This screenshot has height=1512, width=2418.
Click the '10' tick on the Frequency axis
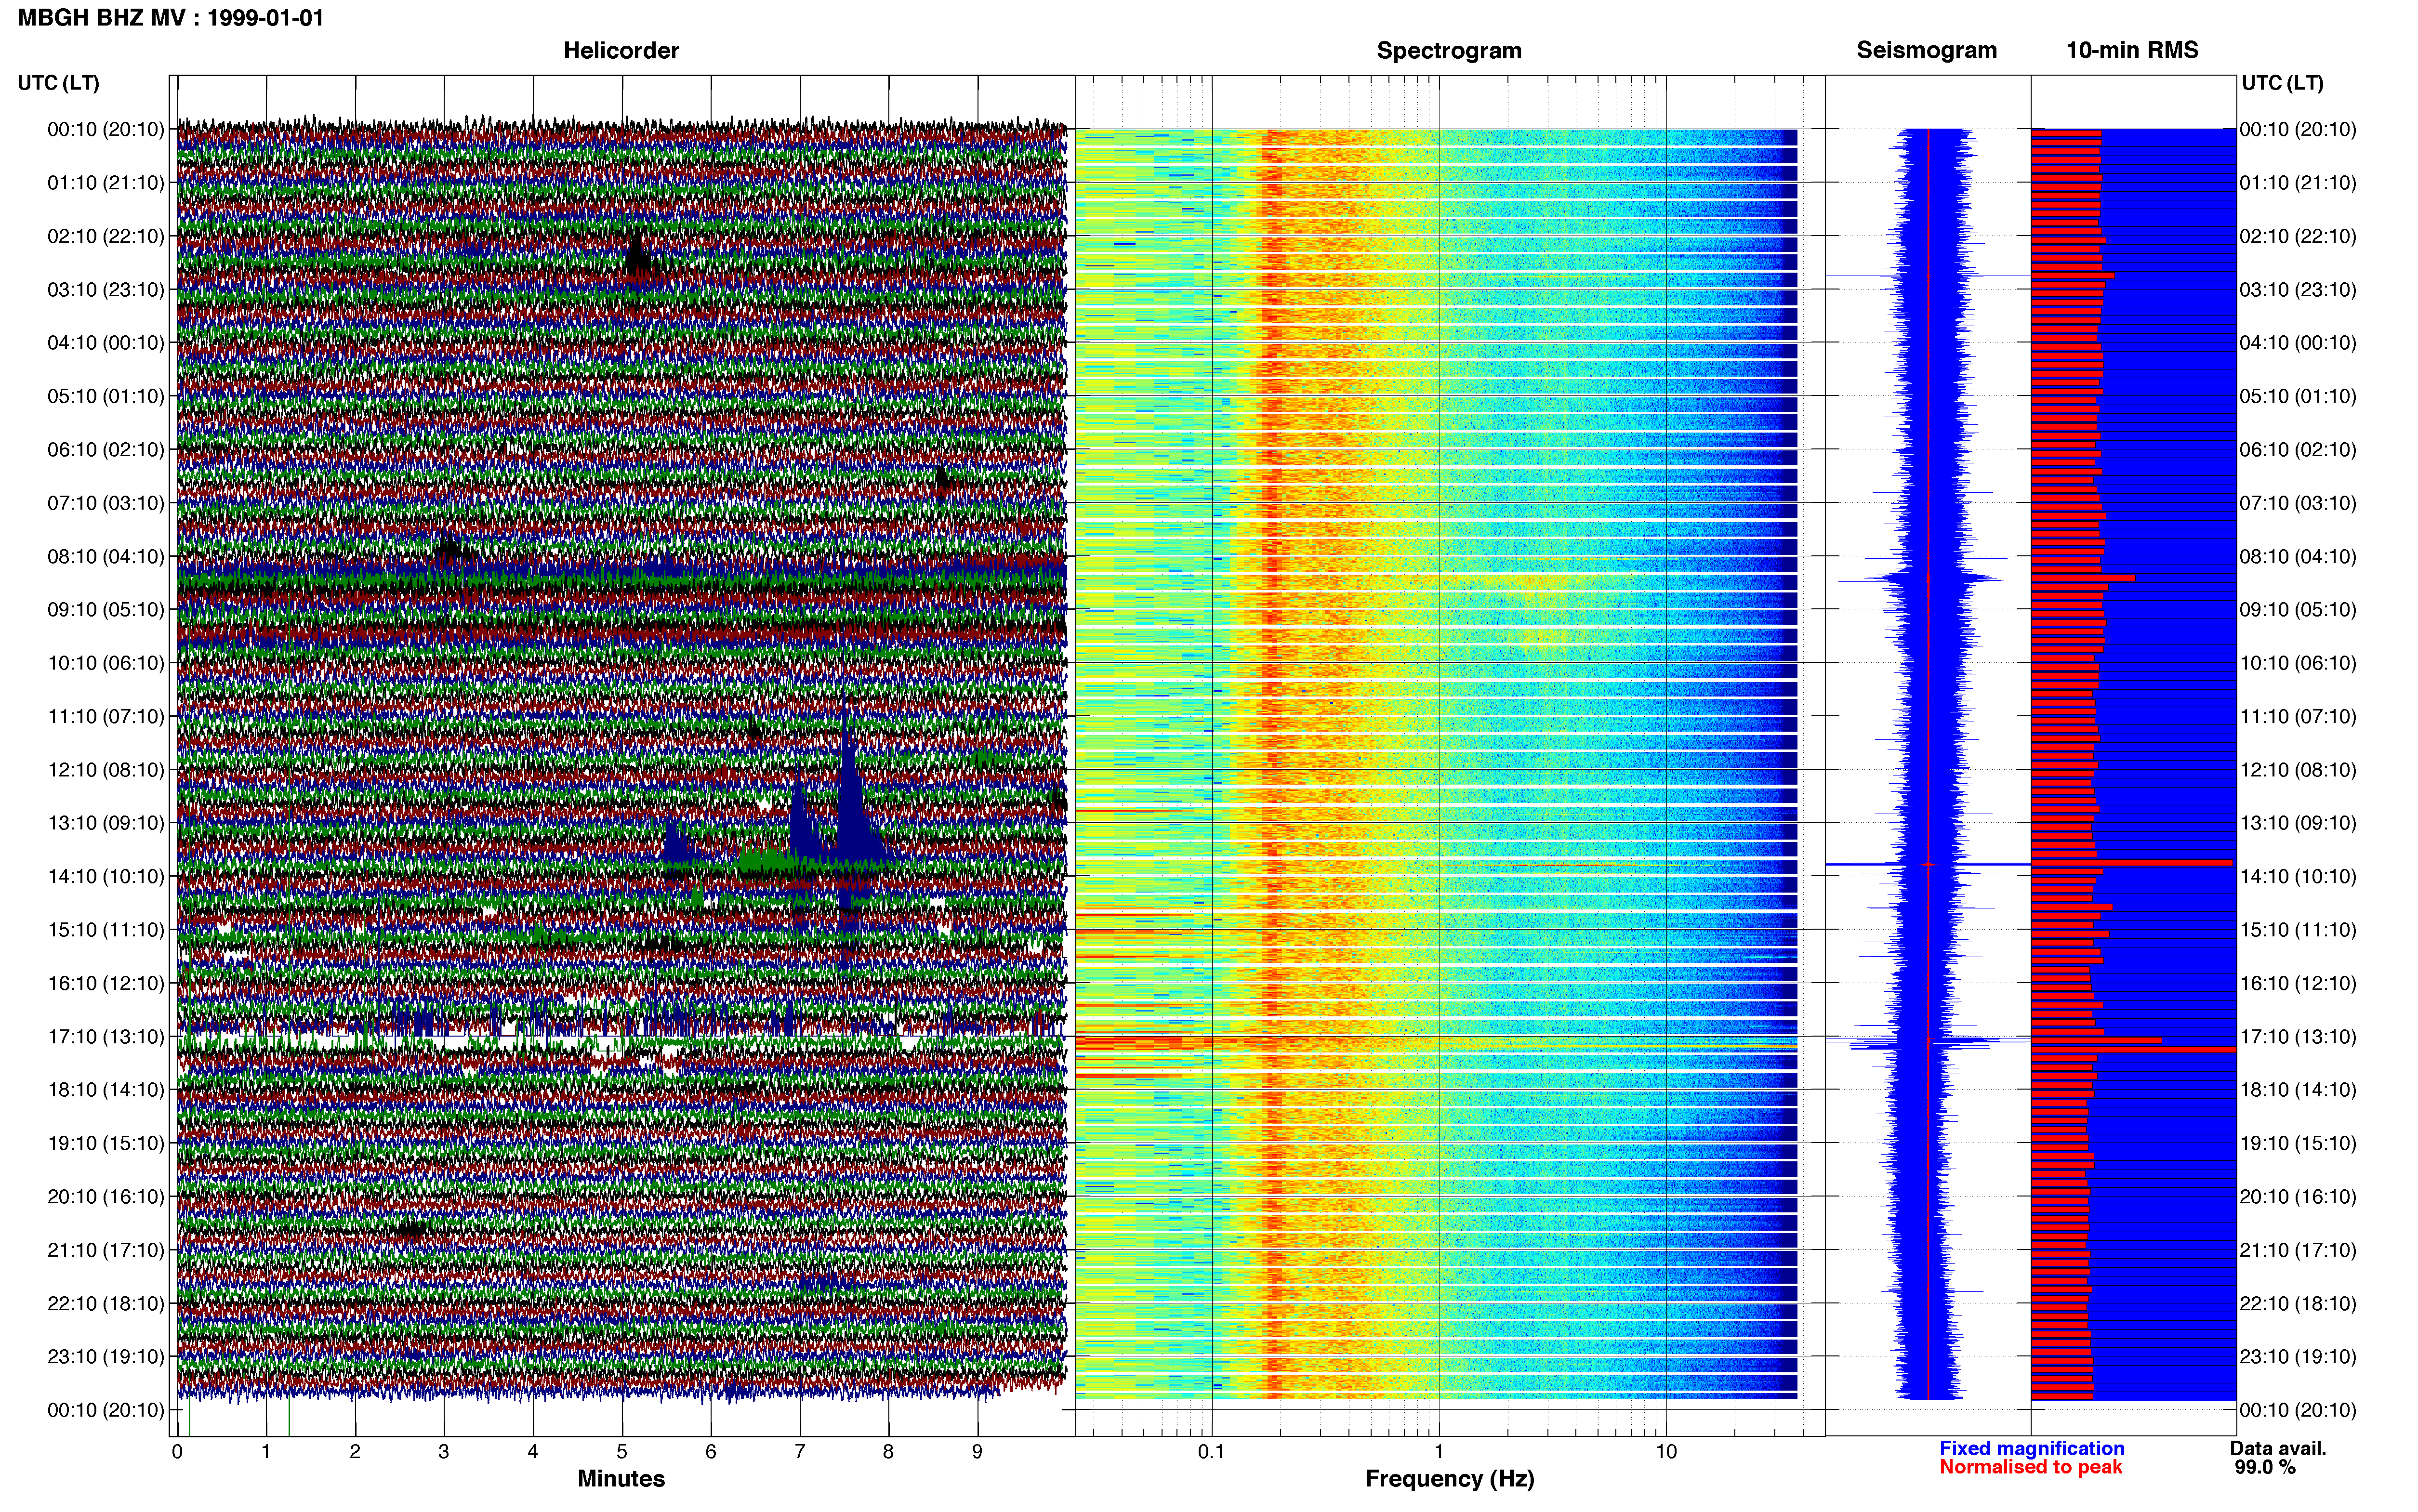point(1666,1452)
